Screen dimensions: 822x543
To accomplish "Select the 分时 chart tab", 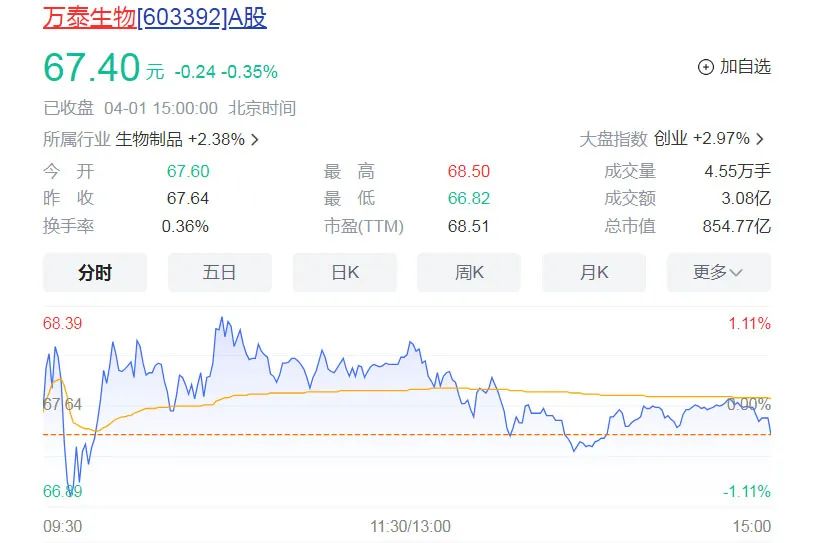I will point(95,273).
